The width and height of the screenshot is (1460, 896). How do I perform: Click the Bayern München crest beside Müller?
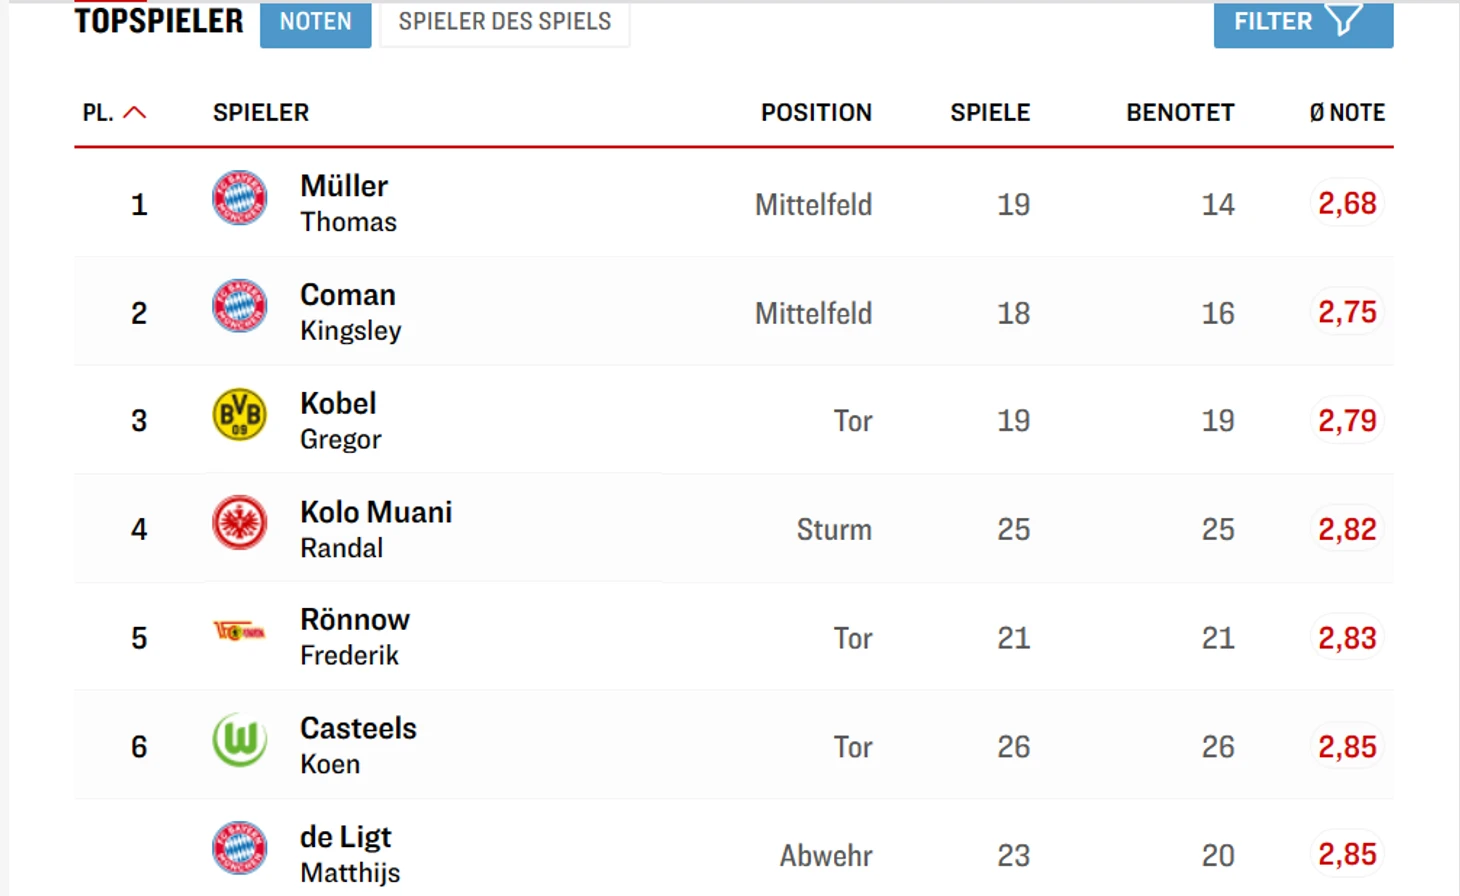(x=240, y=197)
